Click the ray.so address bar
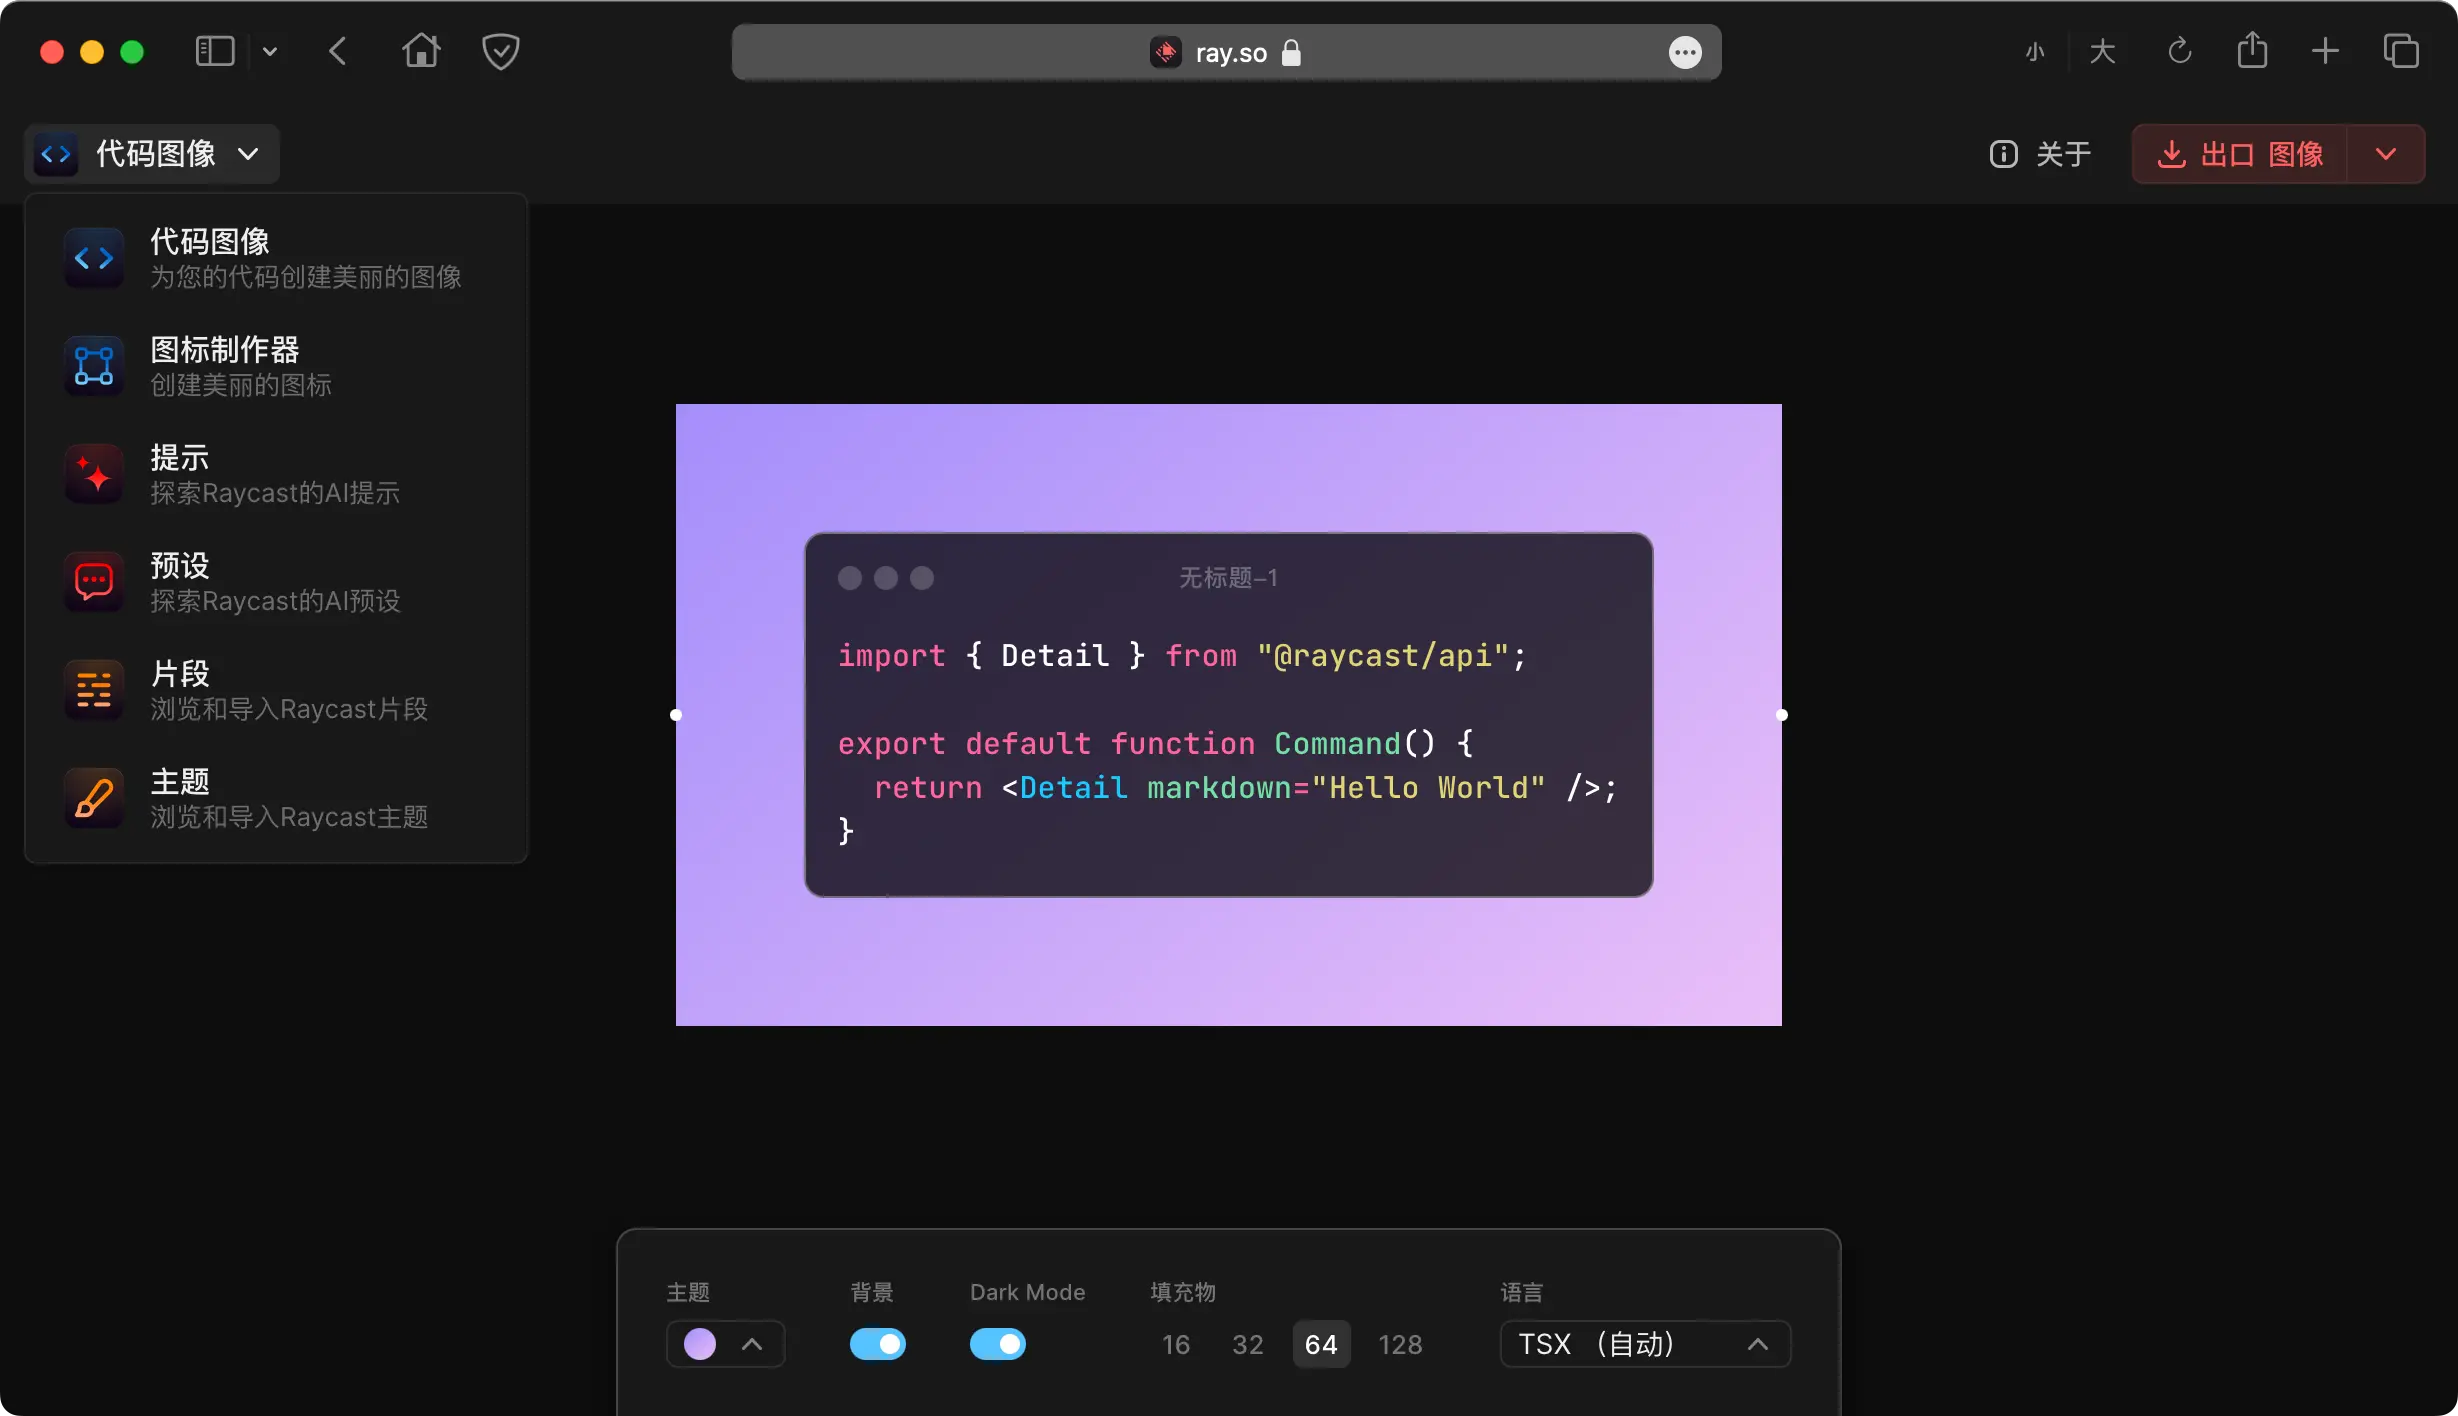 1226,52
